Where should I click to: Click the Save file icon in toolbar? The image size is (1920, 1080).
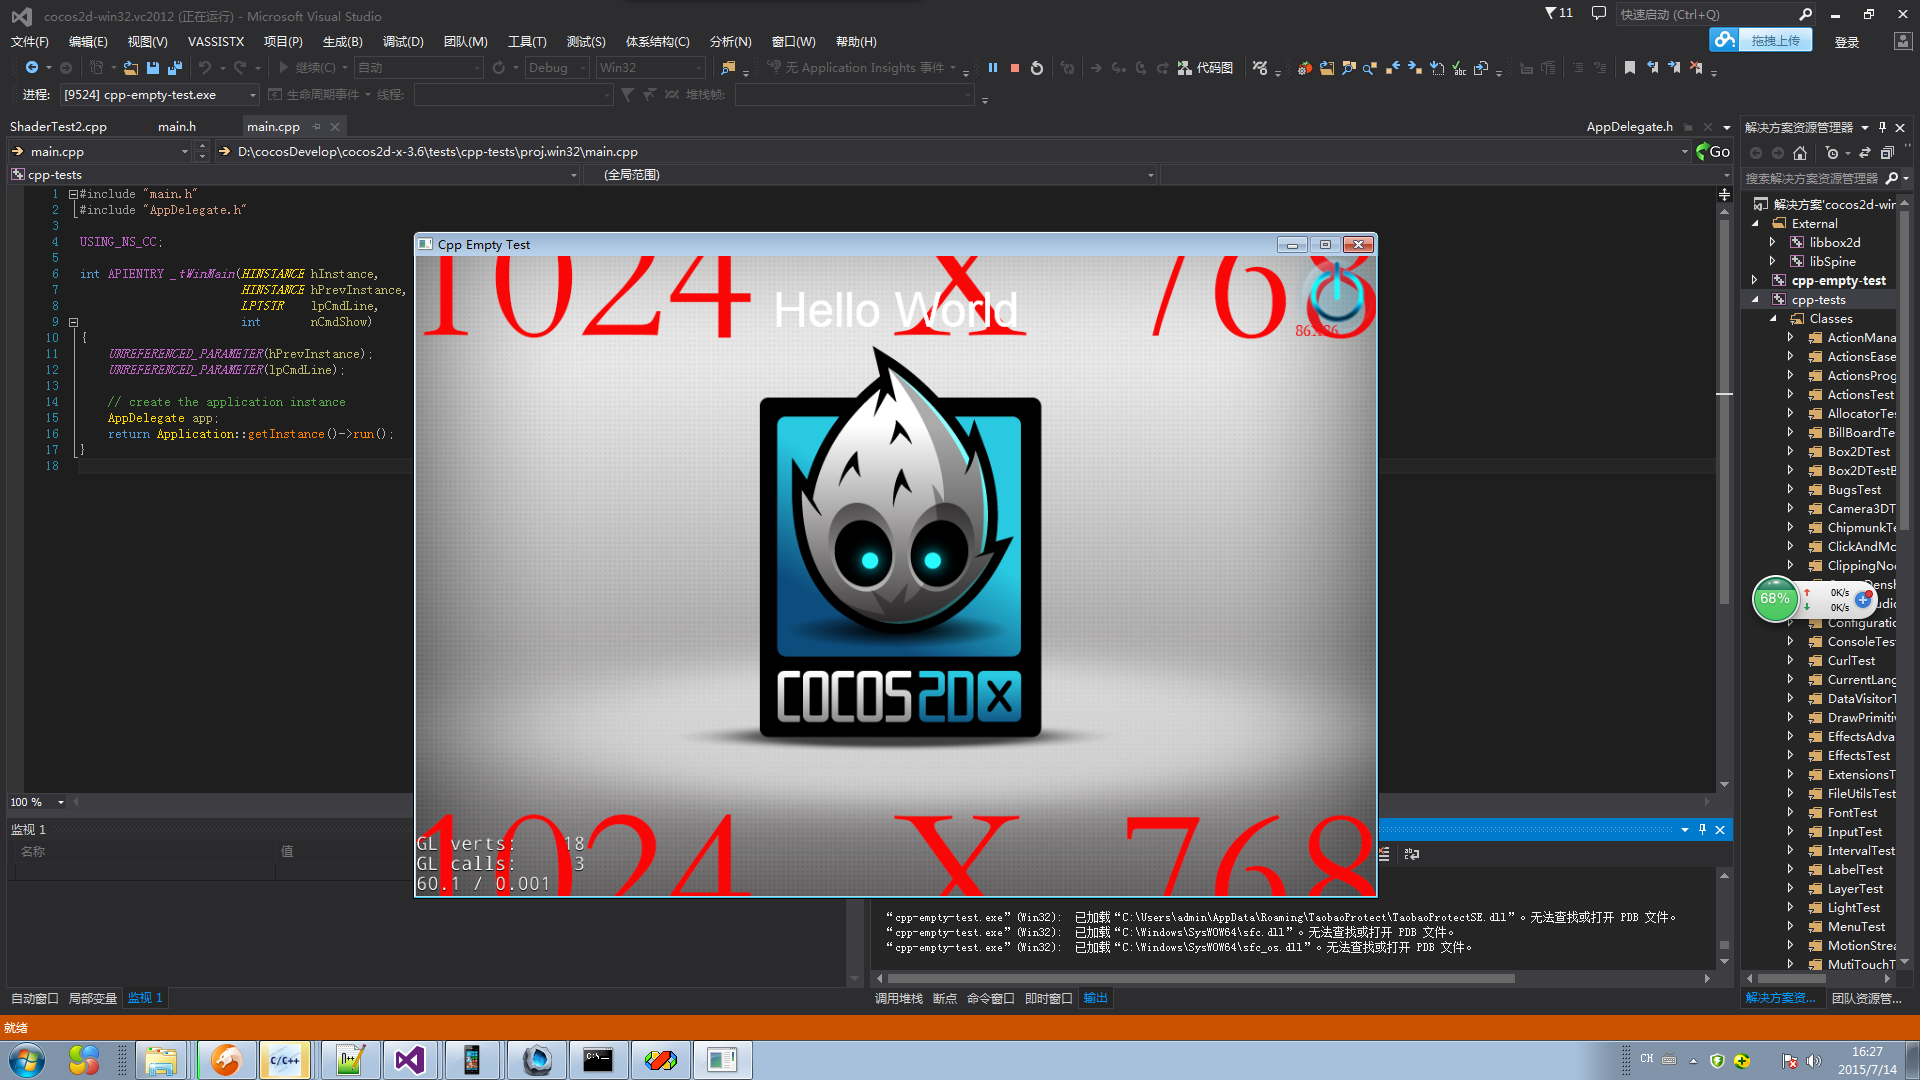click(153, 68)
